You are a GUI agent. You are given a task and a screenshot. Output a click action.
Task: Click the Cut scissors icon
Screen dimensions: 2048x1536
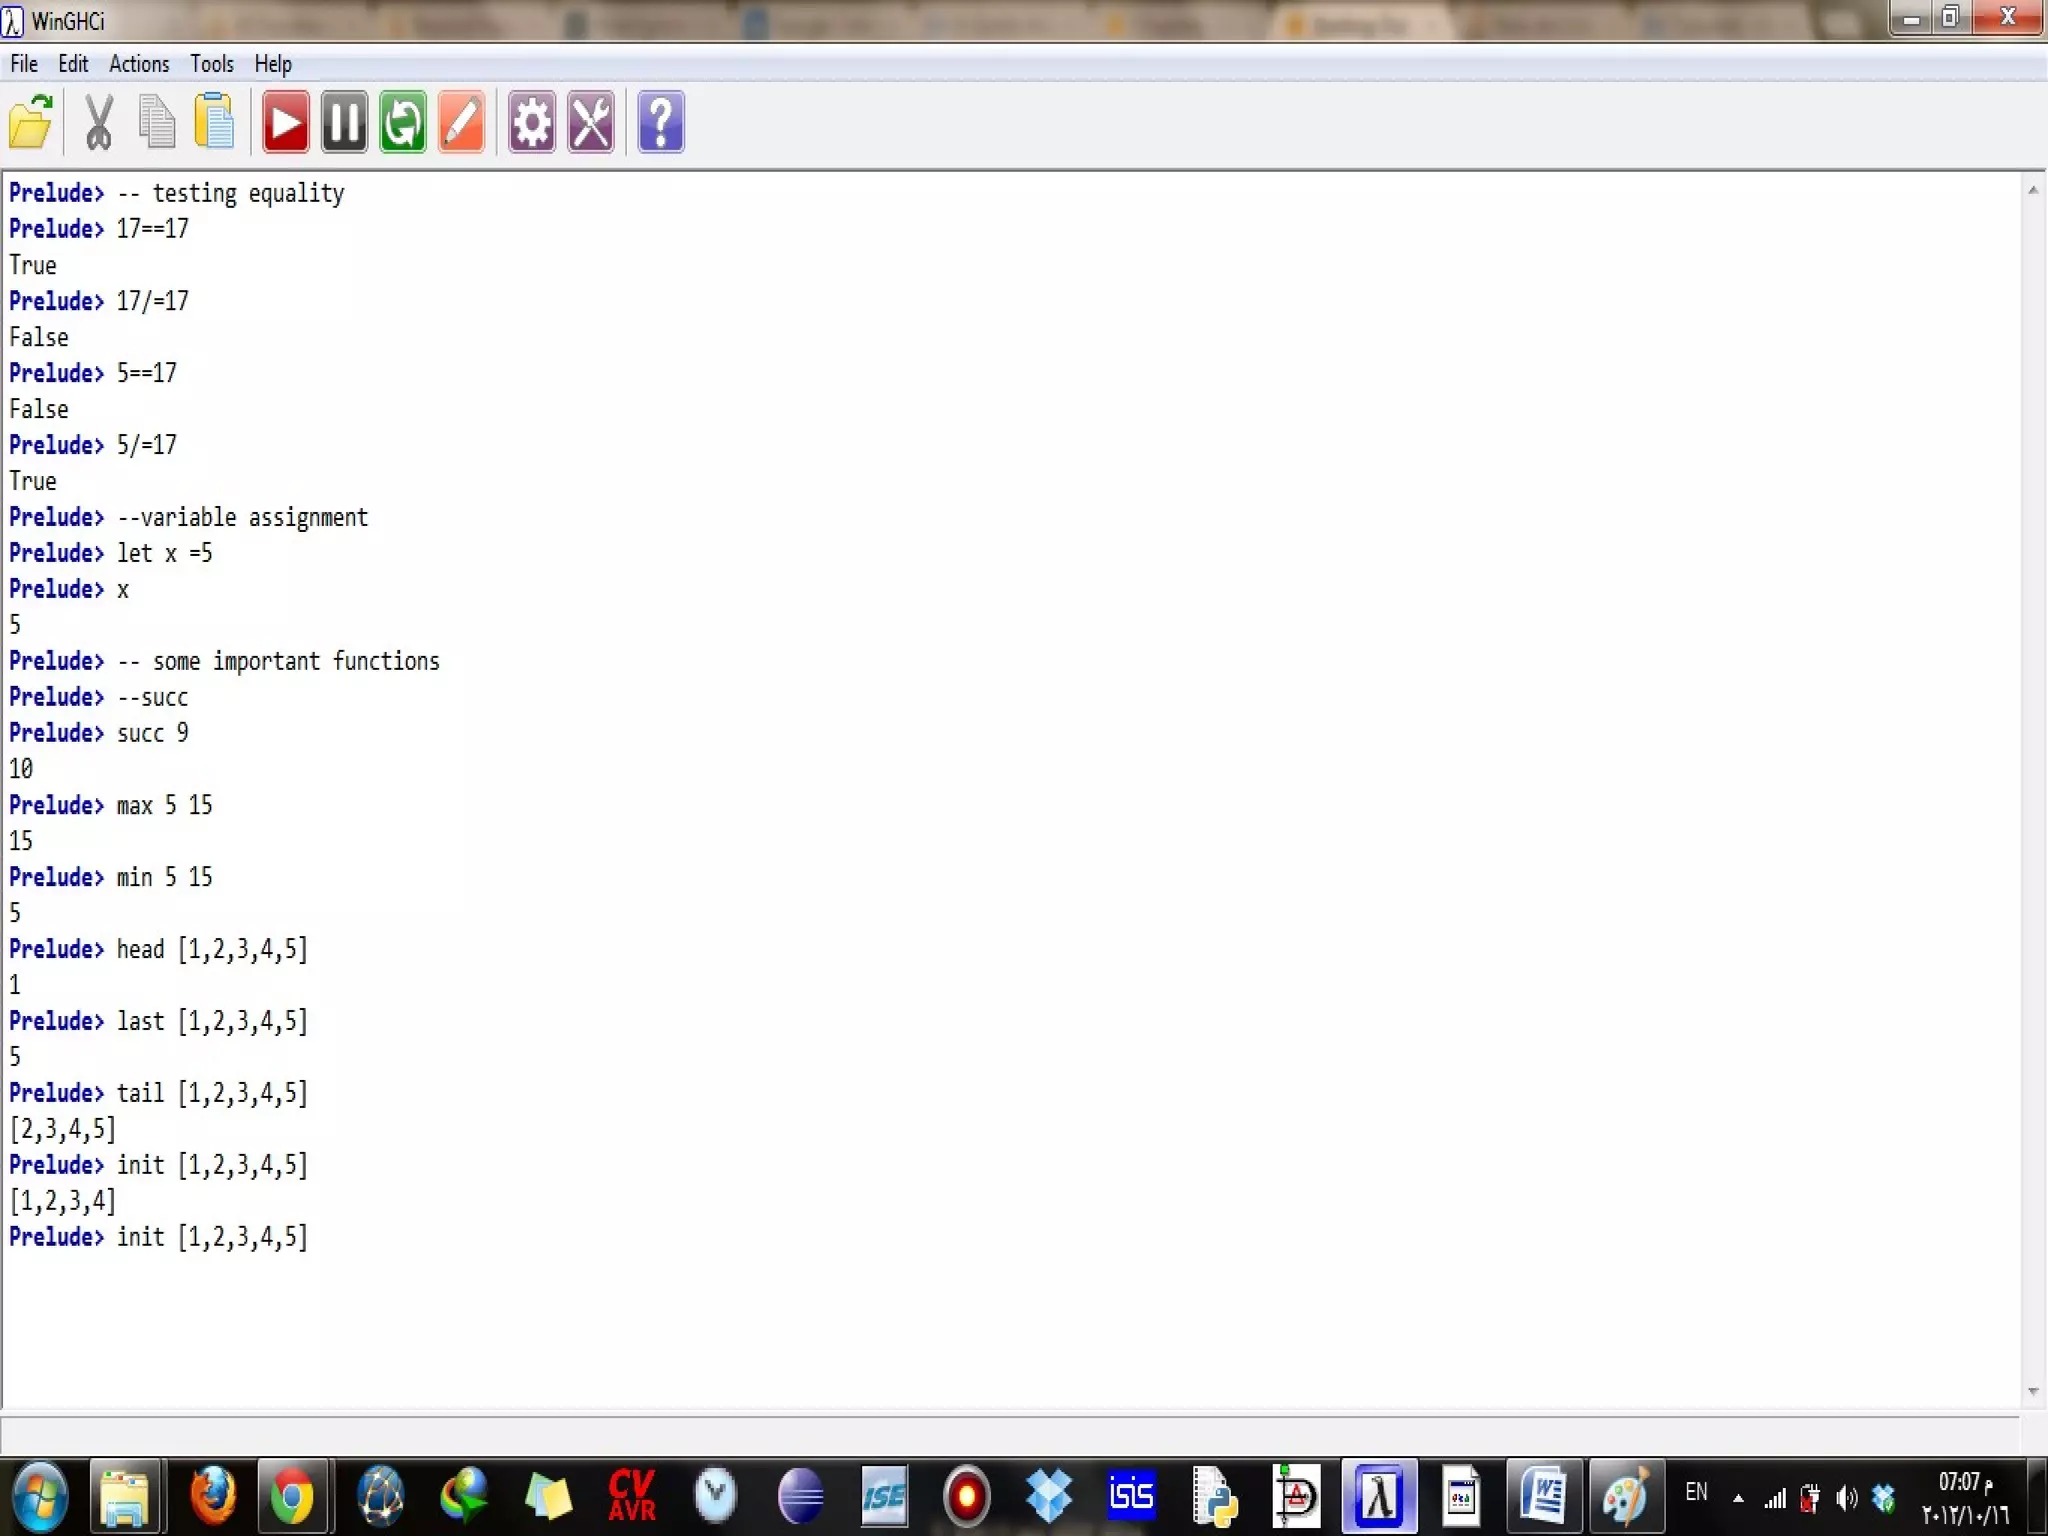pyautogui.click(x=98, y=123)
